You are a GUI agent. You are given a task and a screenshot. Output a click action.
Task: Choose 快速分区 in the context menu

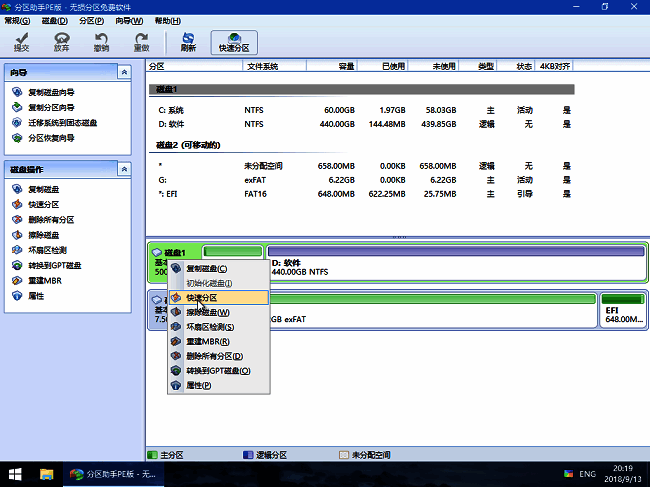click(207, 298)
